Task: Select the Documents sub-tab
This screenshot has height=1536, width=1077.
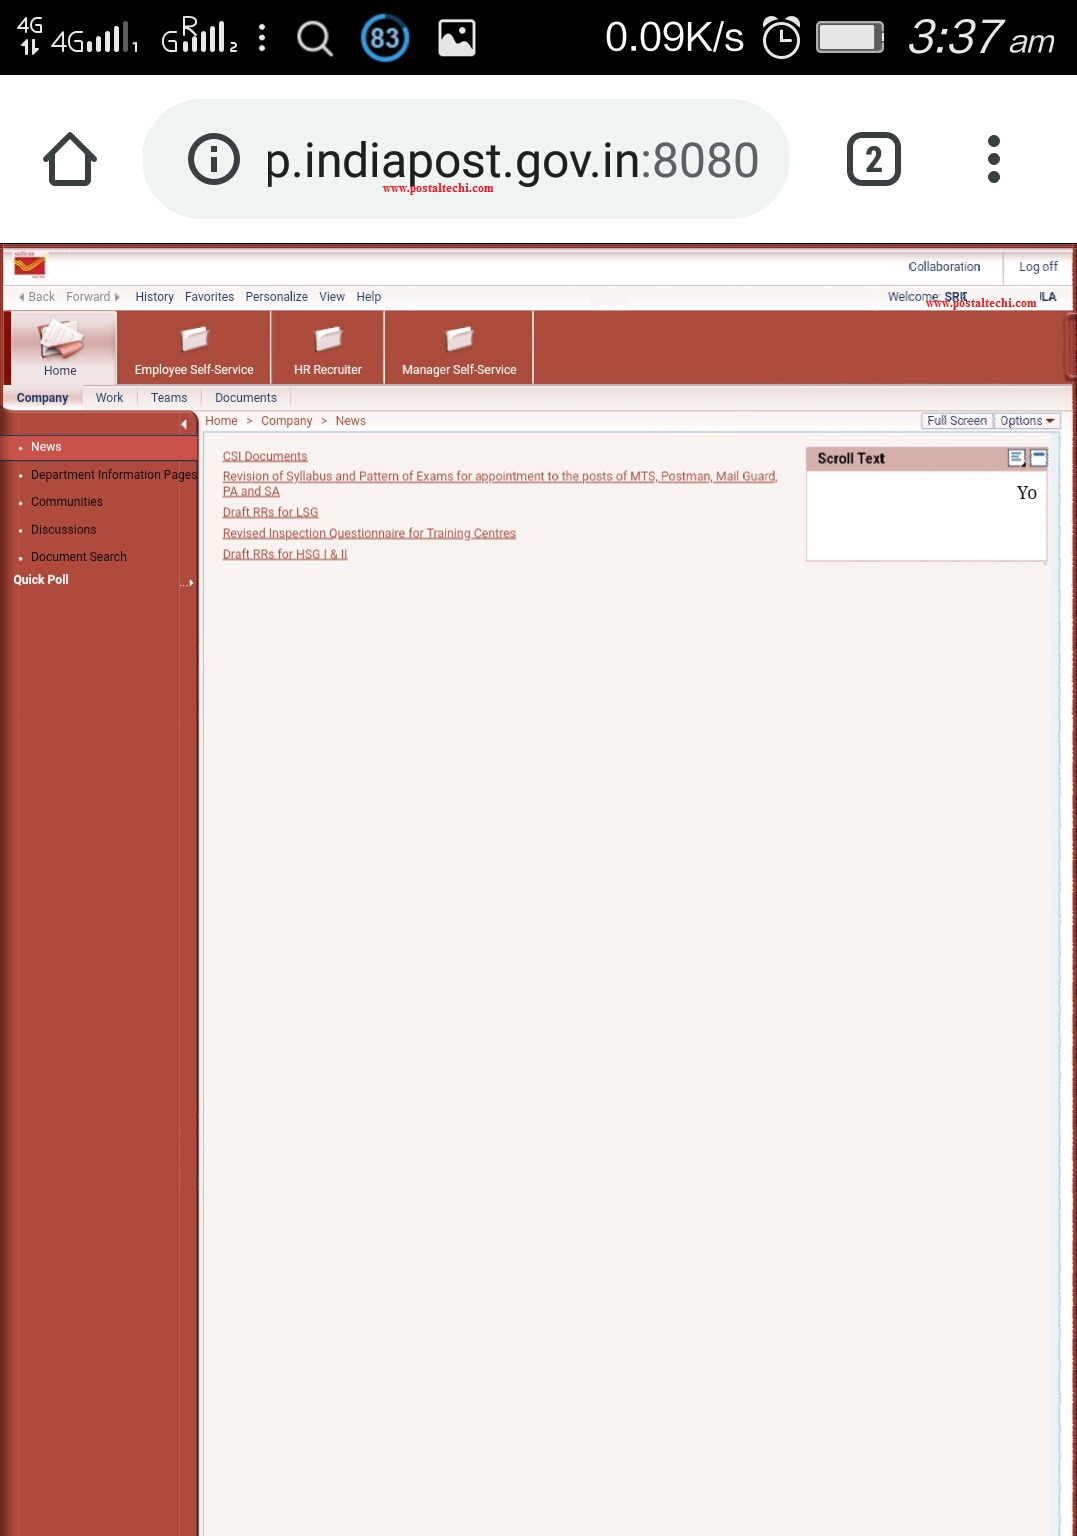Action: tap(246, 398)
